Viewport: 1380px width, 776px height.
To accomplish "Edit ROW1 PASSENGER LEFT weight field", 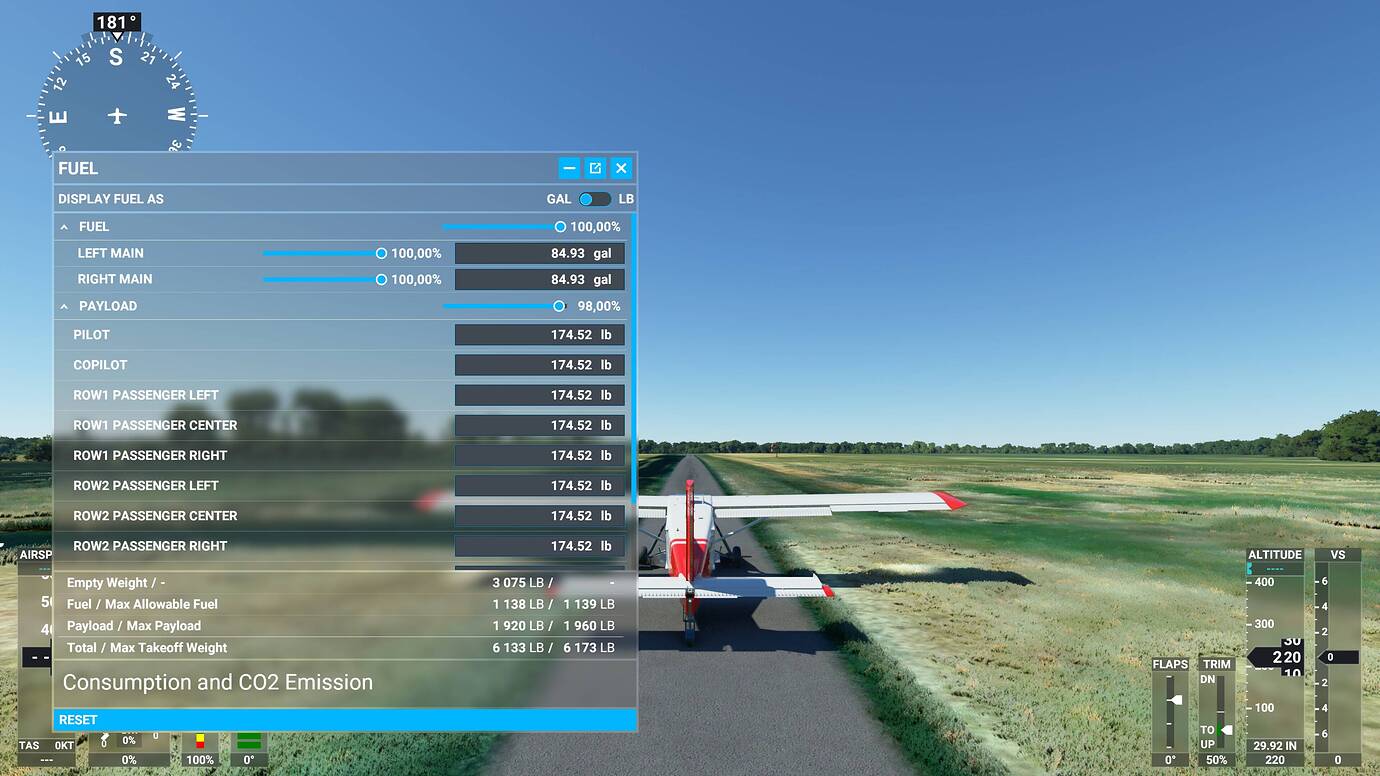I will 540,395.
